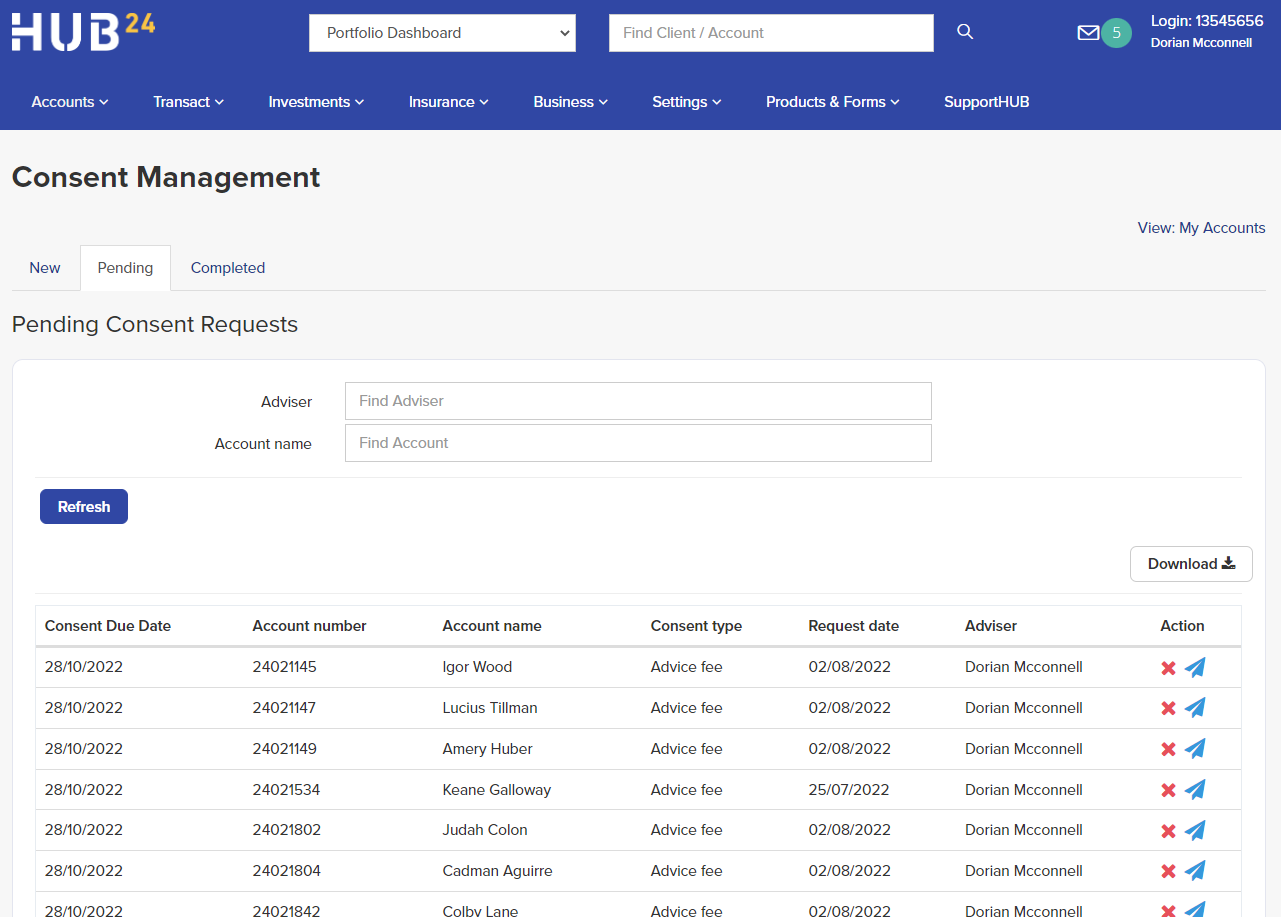Open the View: My Accounts link
1281x917 pixels.
[x=1201, y=227]
